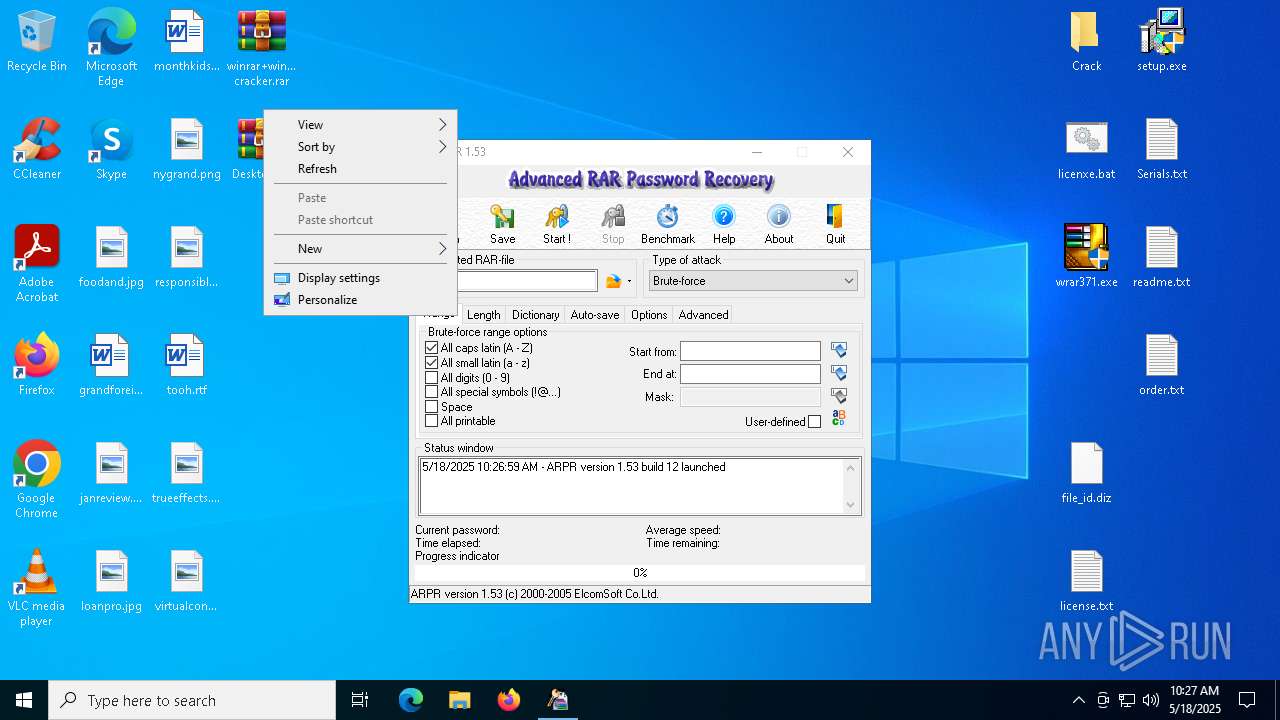This screenshot has width=1280, height=720.
Task: Click the Quit toolbar icon
Action: click(835, 225)
